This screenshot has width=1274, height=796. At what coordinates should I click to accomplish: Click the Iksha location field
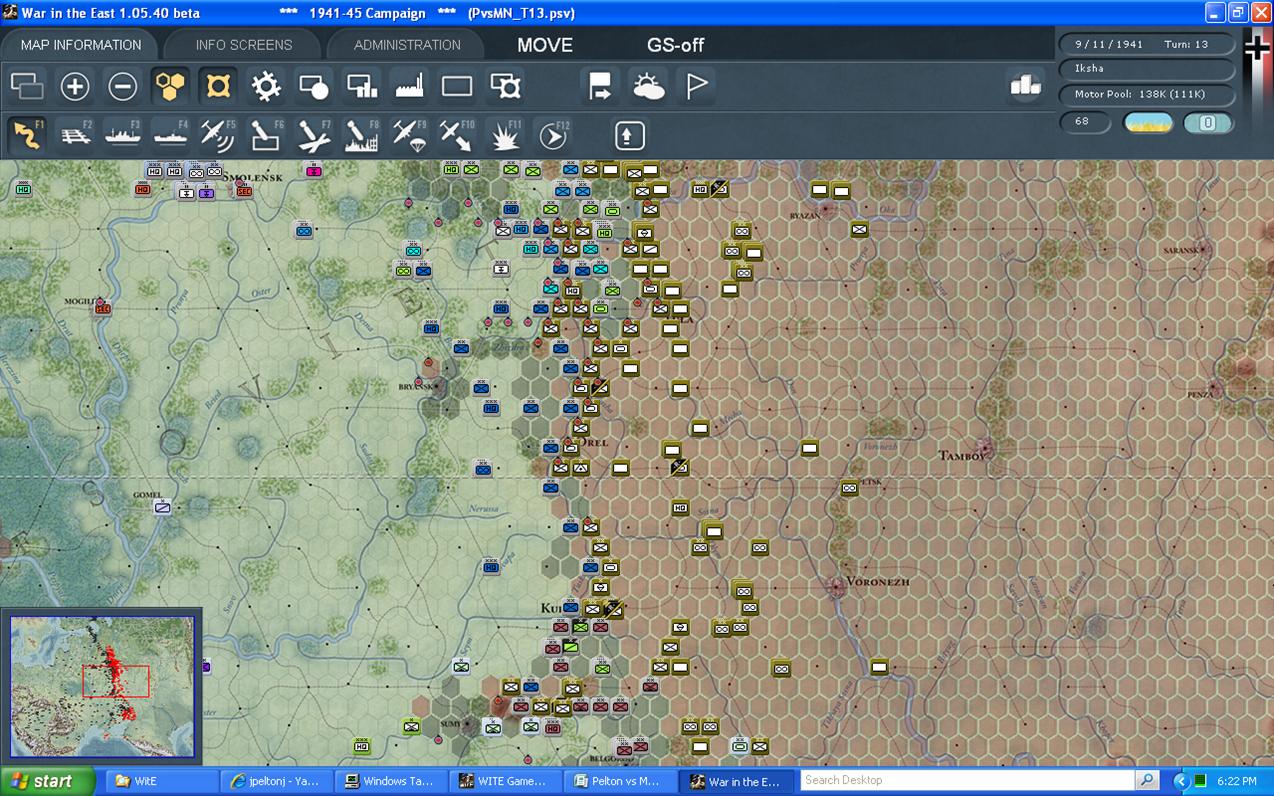1147,69
